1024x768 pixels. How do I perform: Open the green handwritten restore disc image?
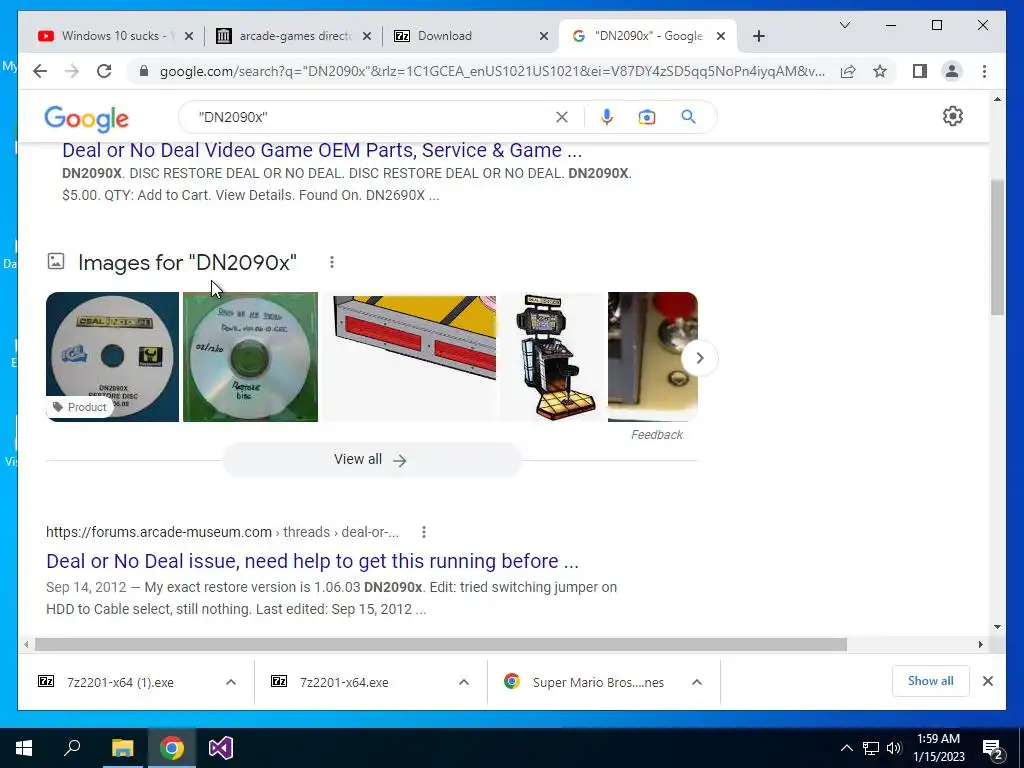point(250,357)
